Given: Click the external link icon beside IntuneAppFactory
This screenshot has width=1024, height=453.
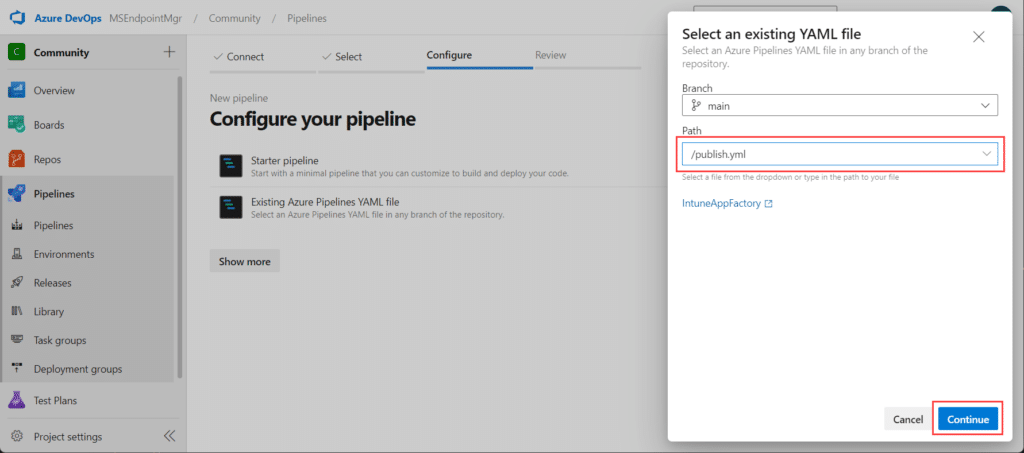Looking at the screenshot, I should (769, 204).
